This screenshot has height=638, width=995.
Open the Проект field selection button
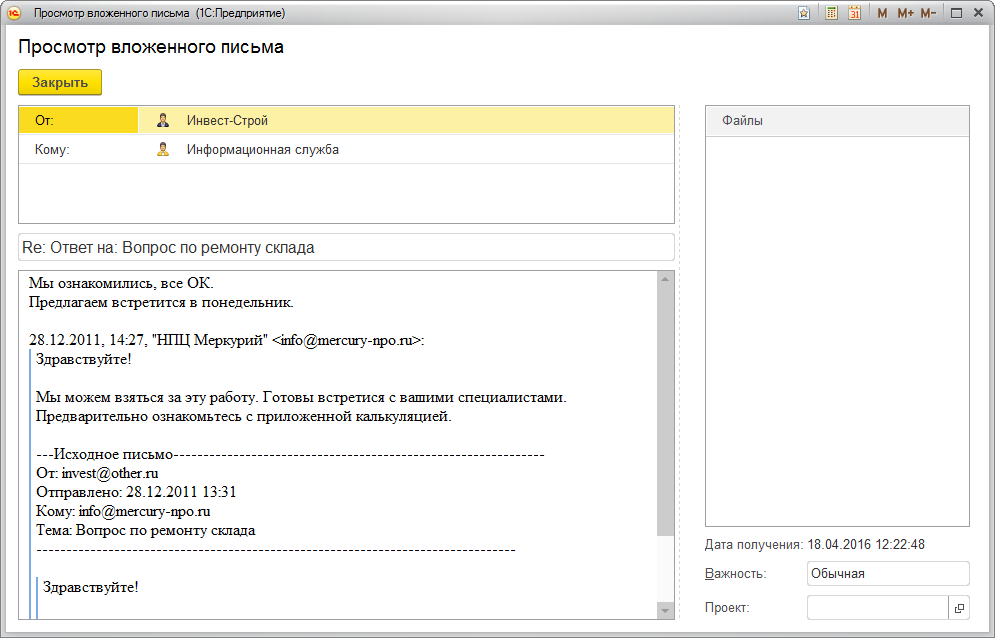[959, 608]
